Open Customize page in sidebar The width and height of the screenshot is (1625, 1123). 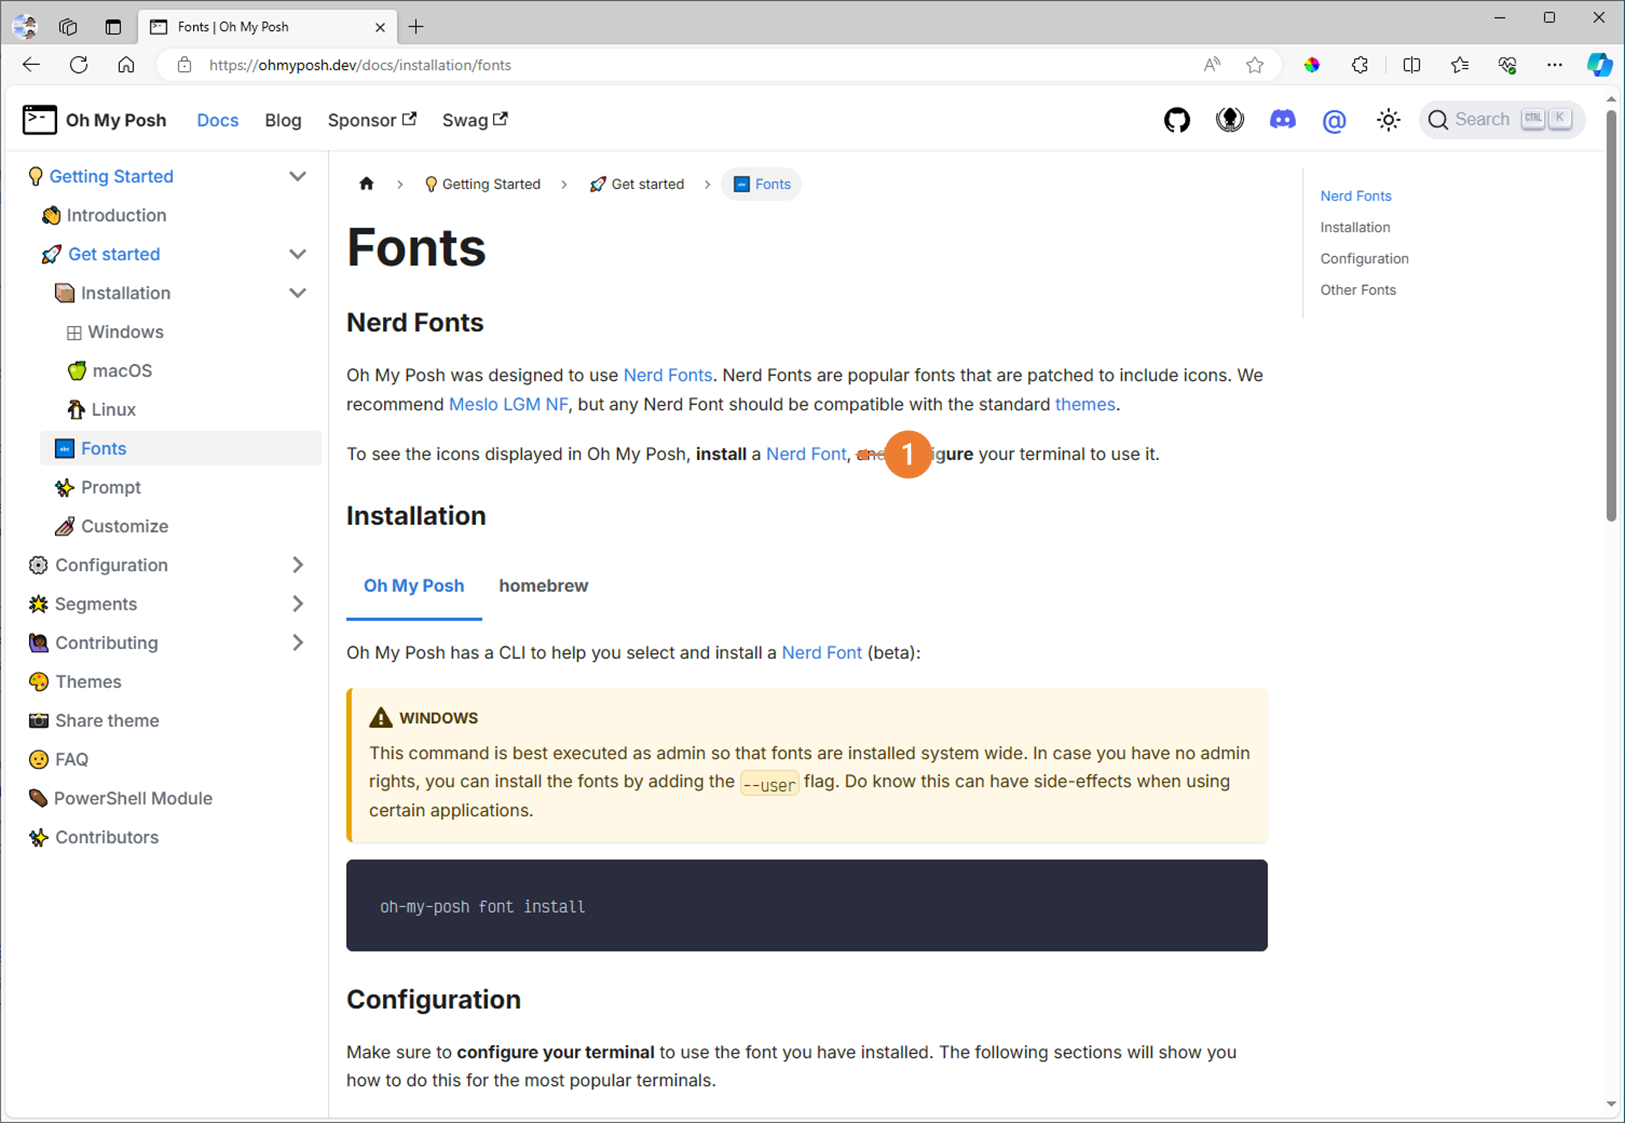pyautogui.click(x=124, y=527)
